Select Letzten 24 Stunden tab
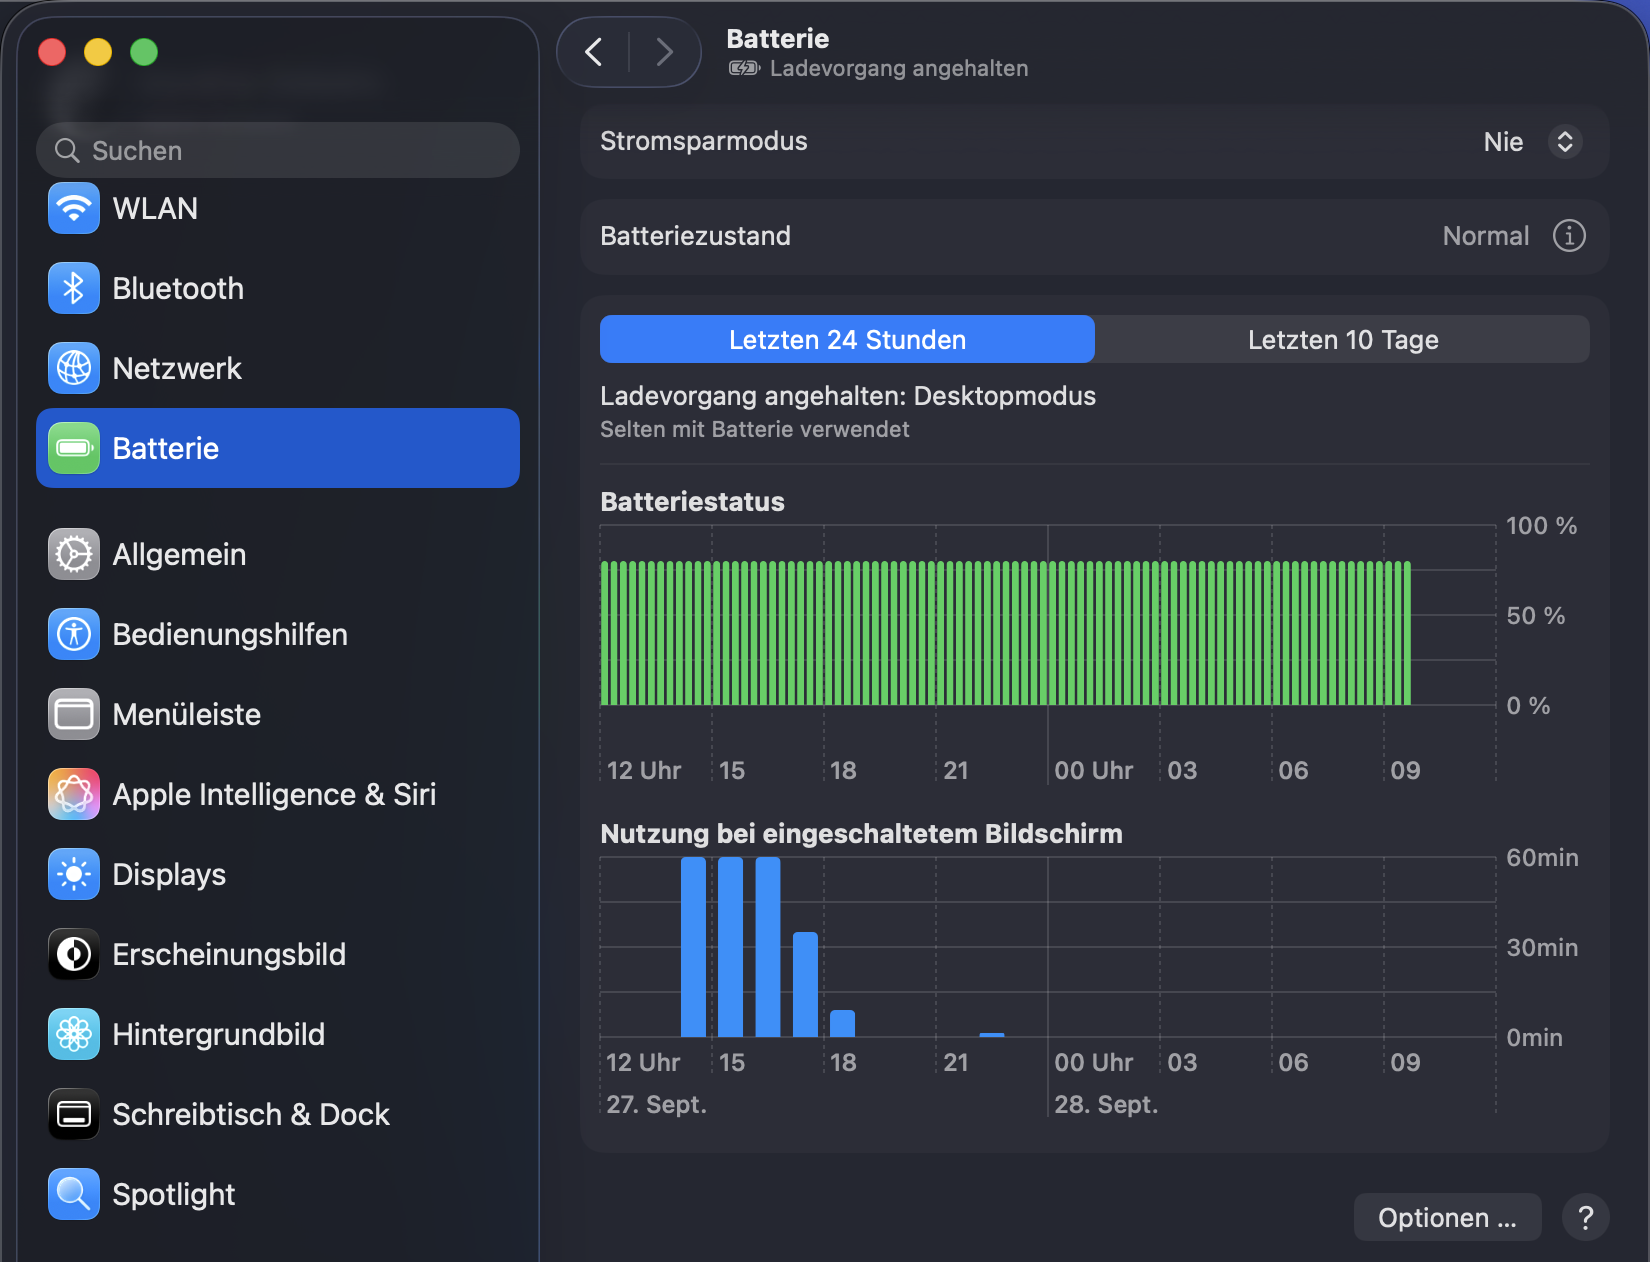This screenshot has width=1650, height=1262. click(x=847, y=340)
